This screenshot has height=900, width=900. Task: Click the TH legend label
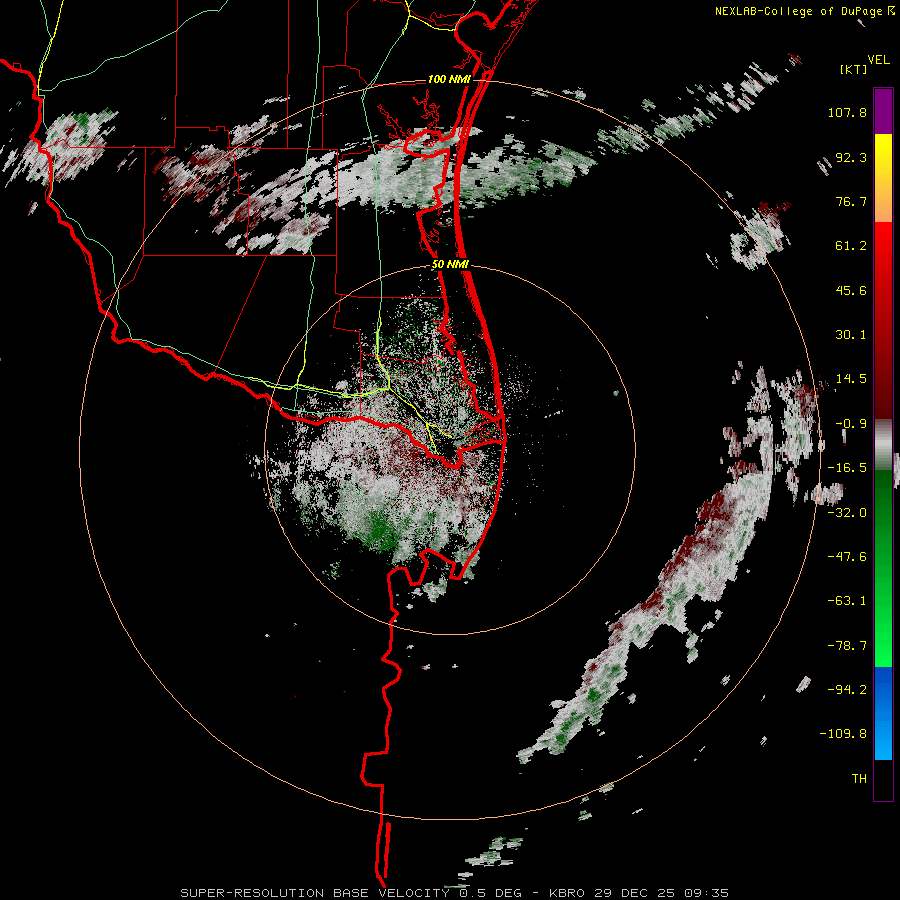(859, 779)
